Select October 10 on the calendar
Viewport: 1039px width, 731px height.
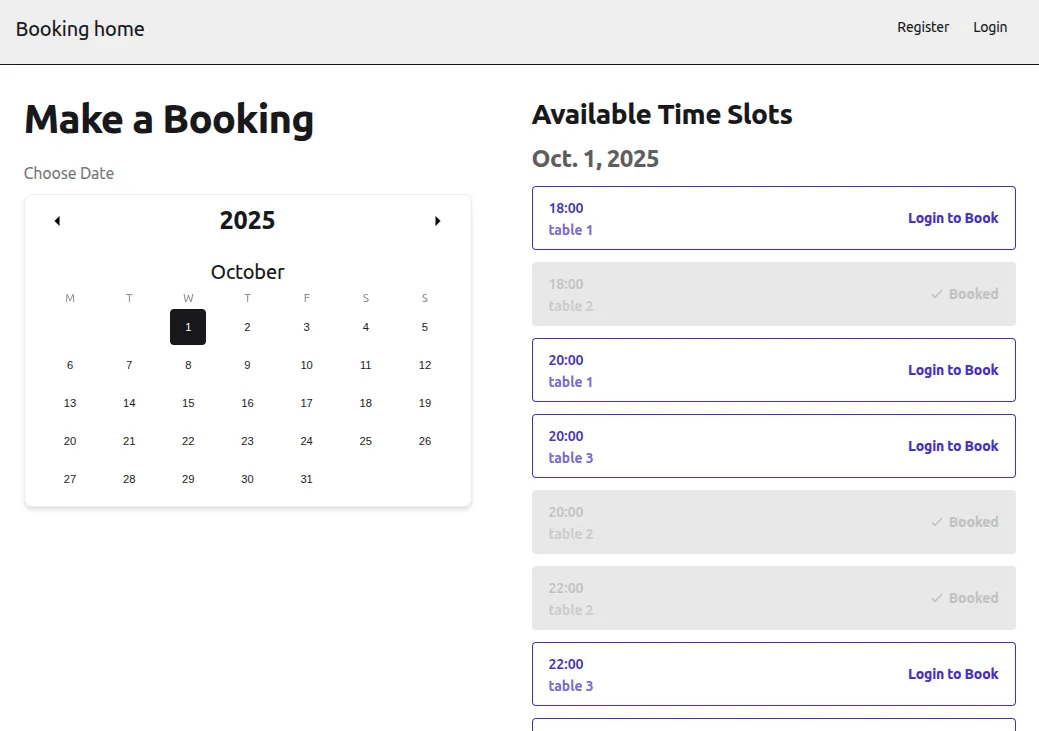[306, 364]
